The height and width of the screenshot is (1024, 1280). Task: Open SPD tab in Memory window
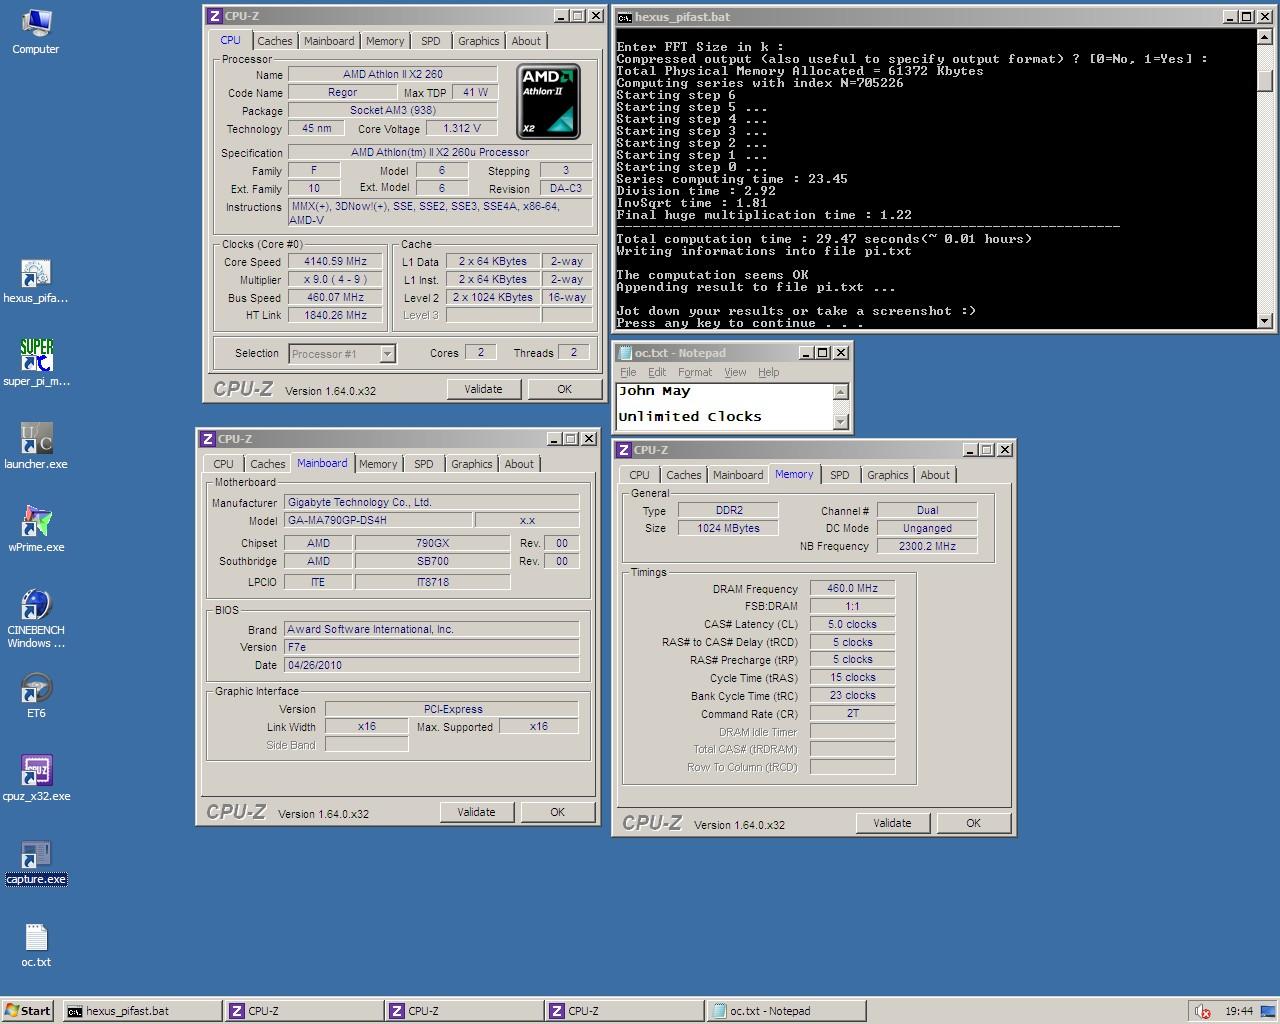point(840,475)
